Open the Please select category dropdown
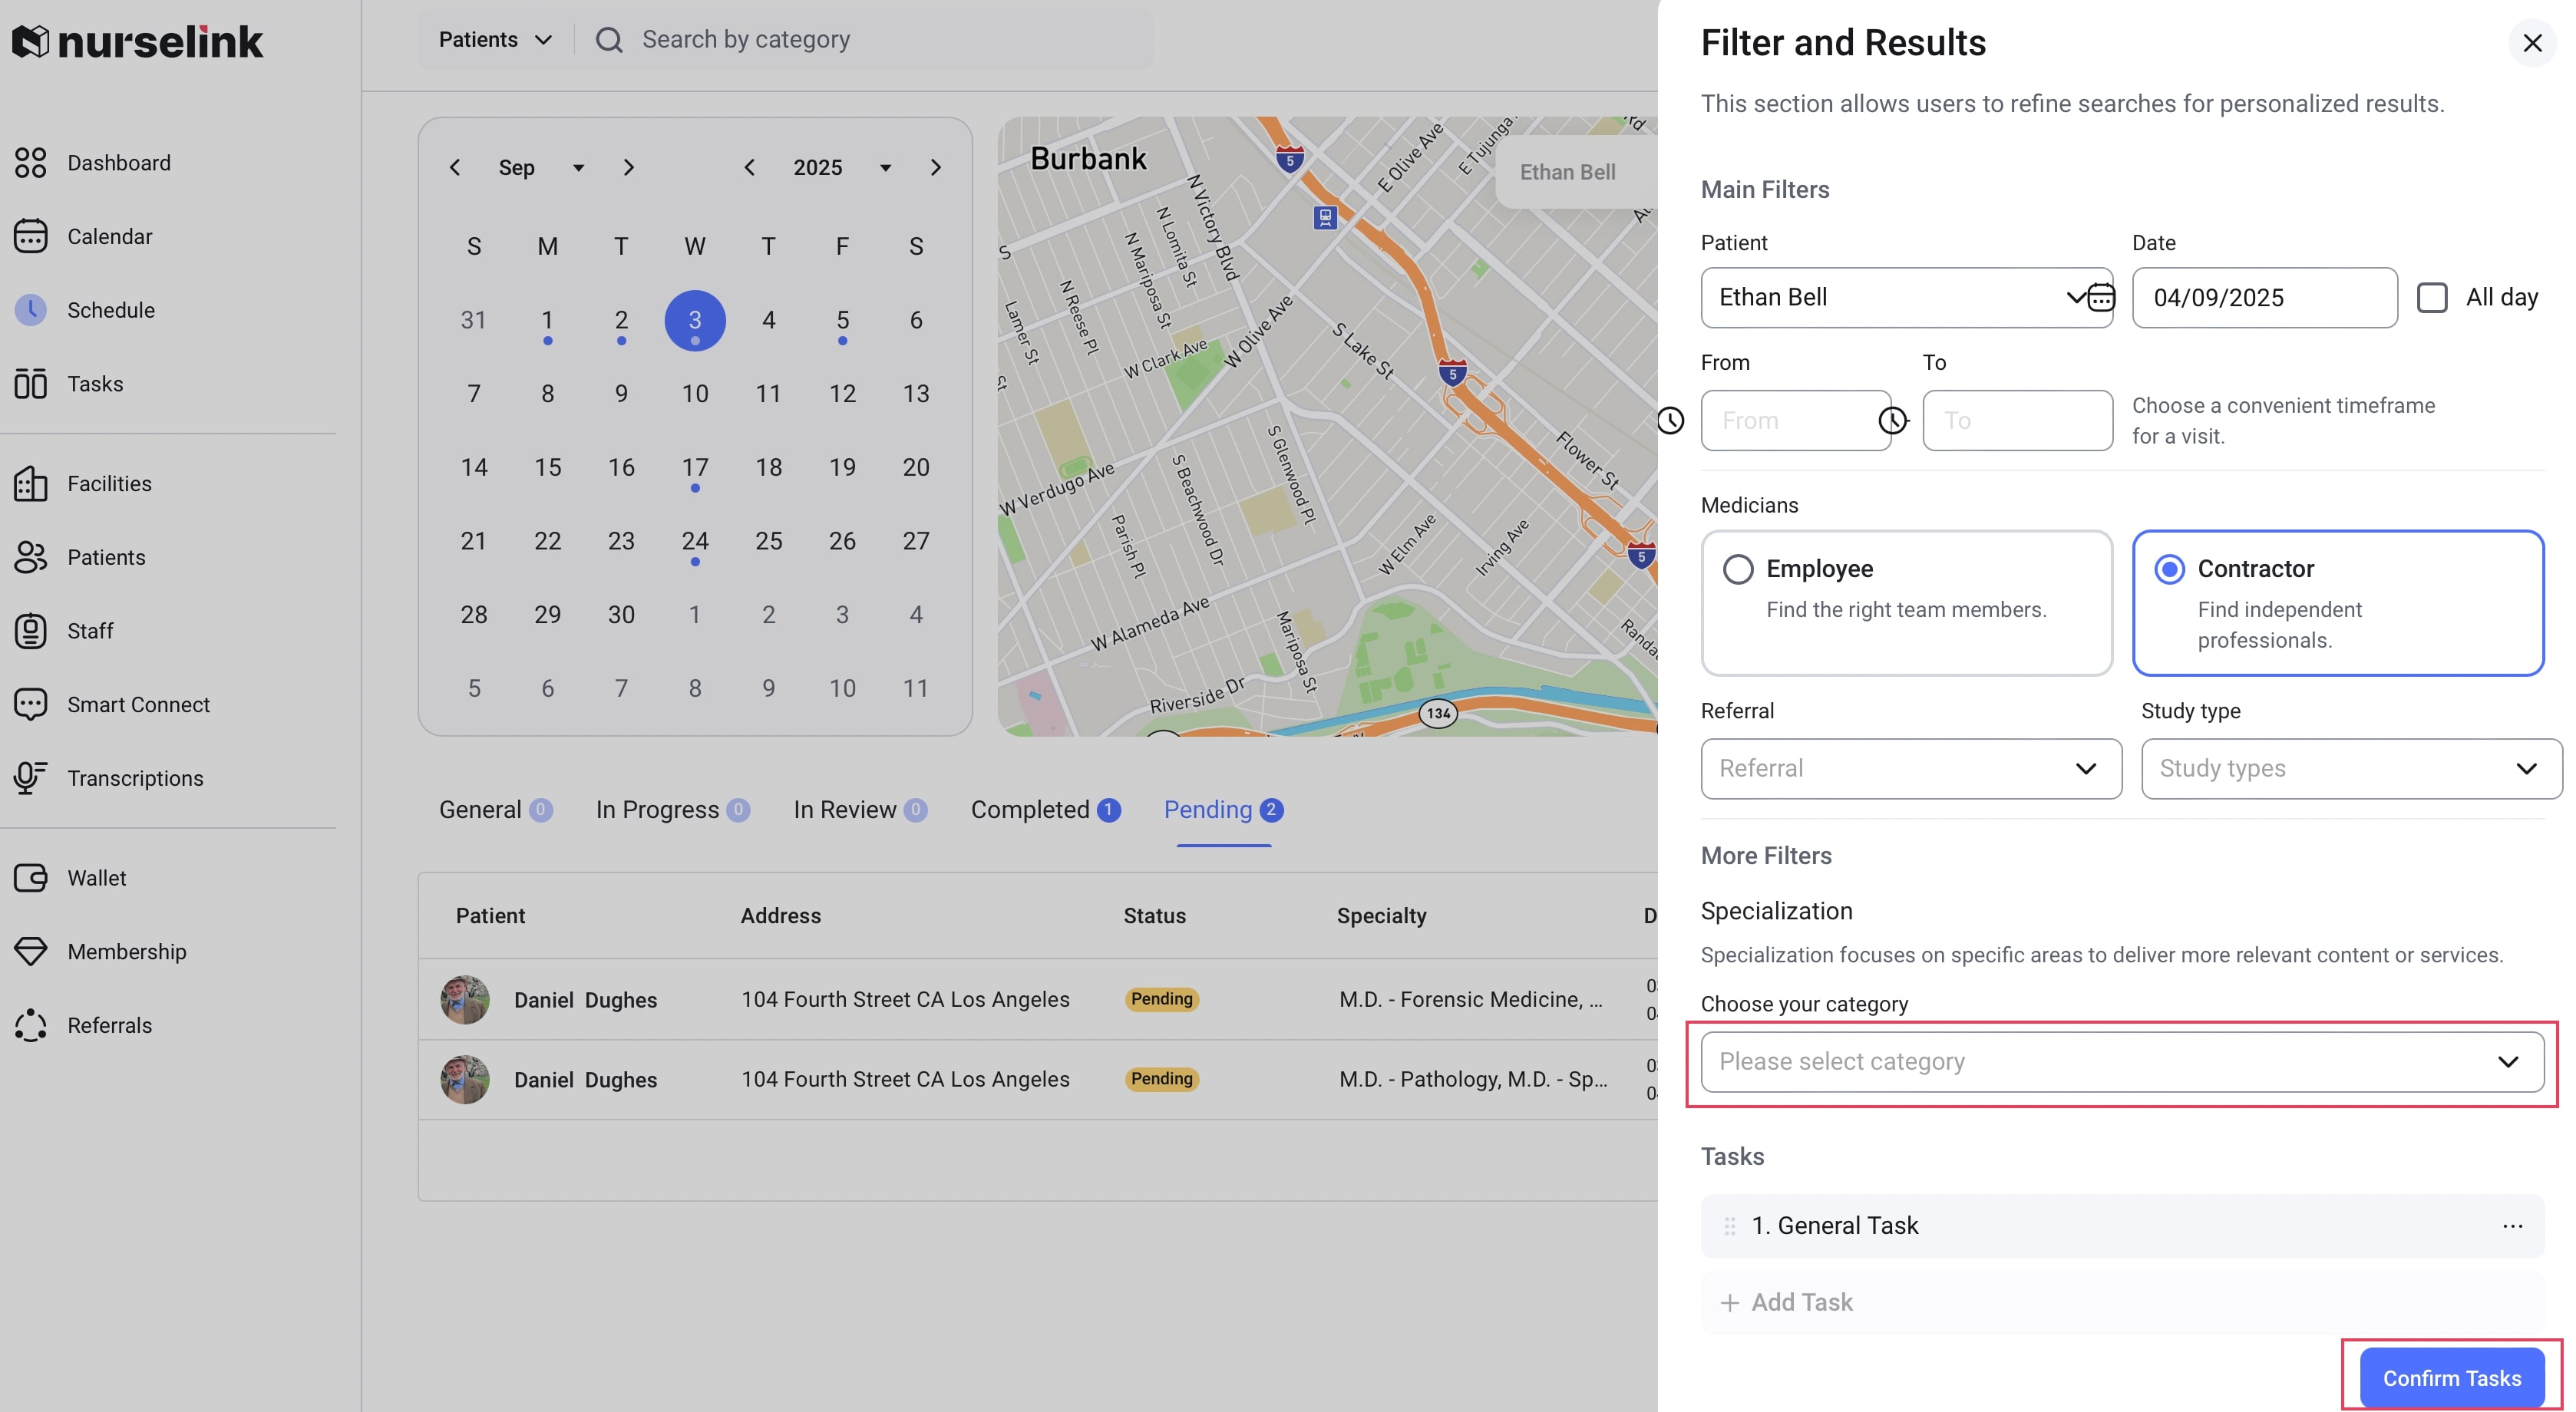The width and height of the screenshot is (2576, 1412). (2121, 1062)
